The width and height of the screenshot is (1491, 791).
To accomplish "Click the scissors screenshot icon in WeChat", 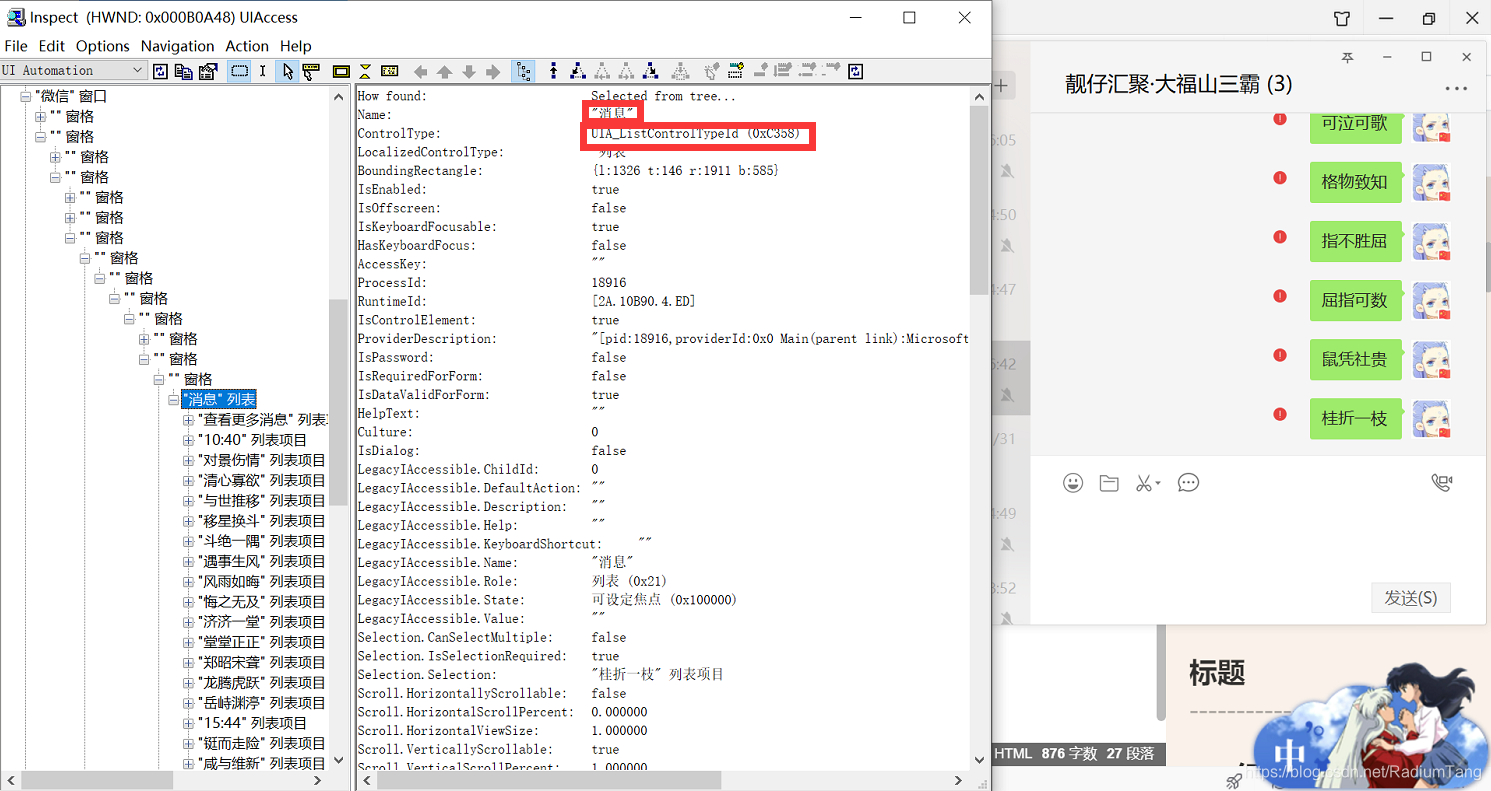I will pyautogui.click(x=1144, y=483).
